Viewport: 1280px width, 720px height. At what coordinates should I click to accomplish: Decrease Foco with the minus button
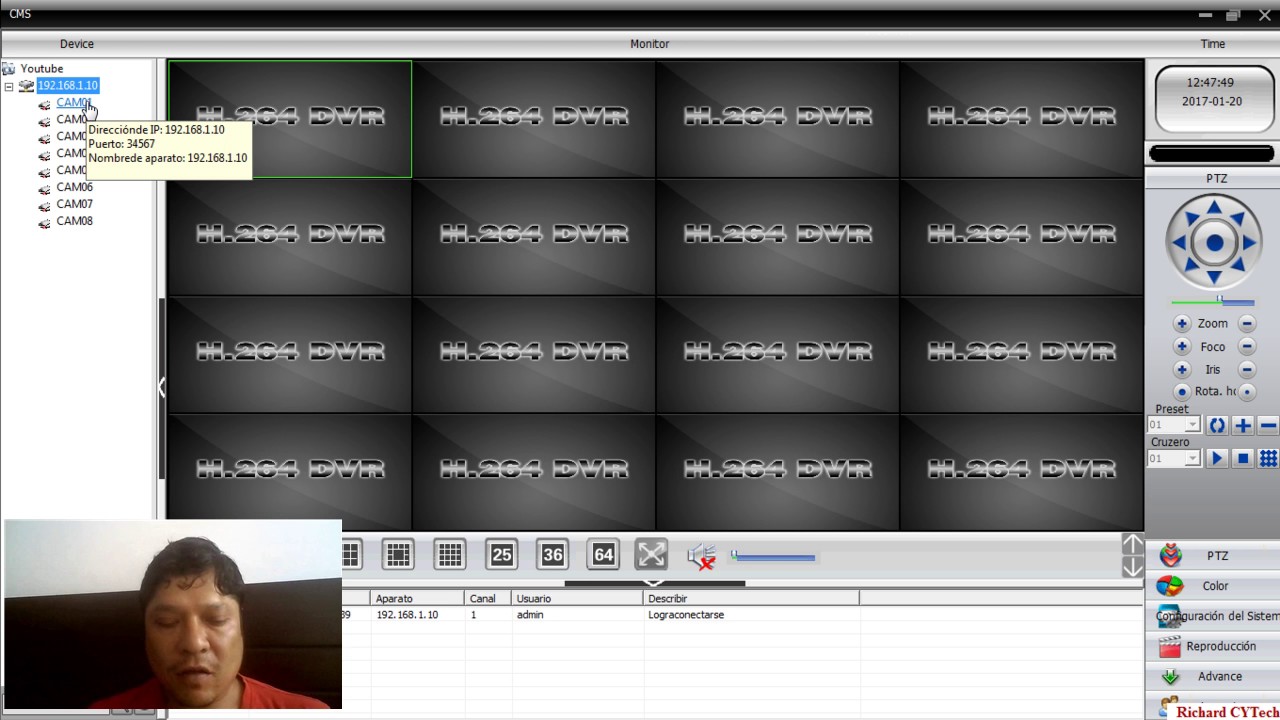[x=1247, y=346]
